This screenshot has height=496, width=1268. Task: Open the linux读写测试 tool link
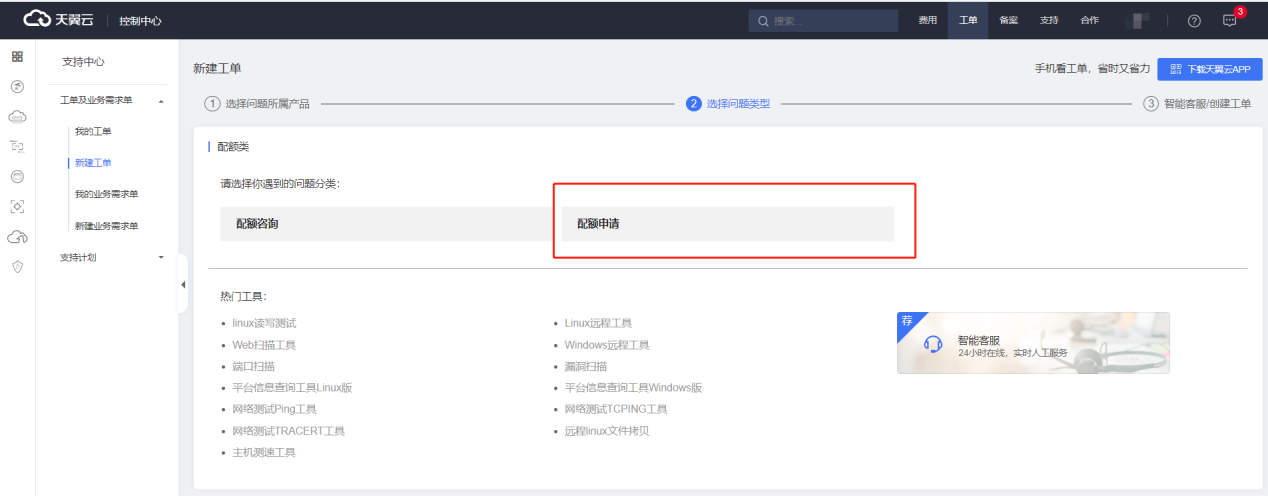[x=264, y=323]
